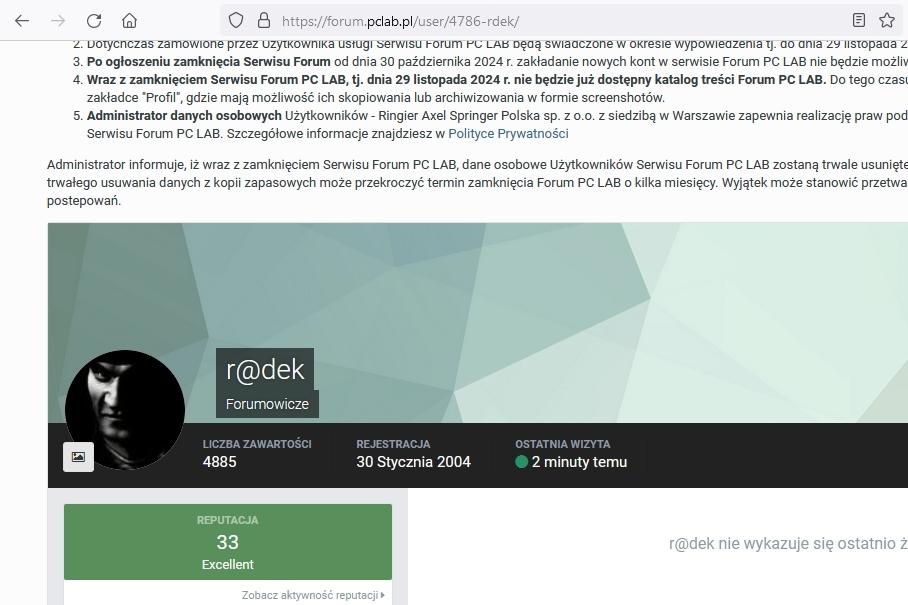Viewport: 908px width, 605px height.
Task: Open the tracking protection shield panel
Action: pos(236,20)
